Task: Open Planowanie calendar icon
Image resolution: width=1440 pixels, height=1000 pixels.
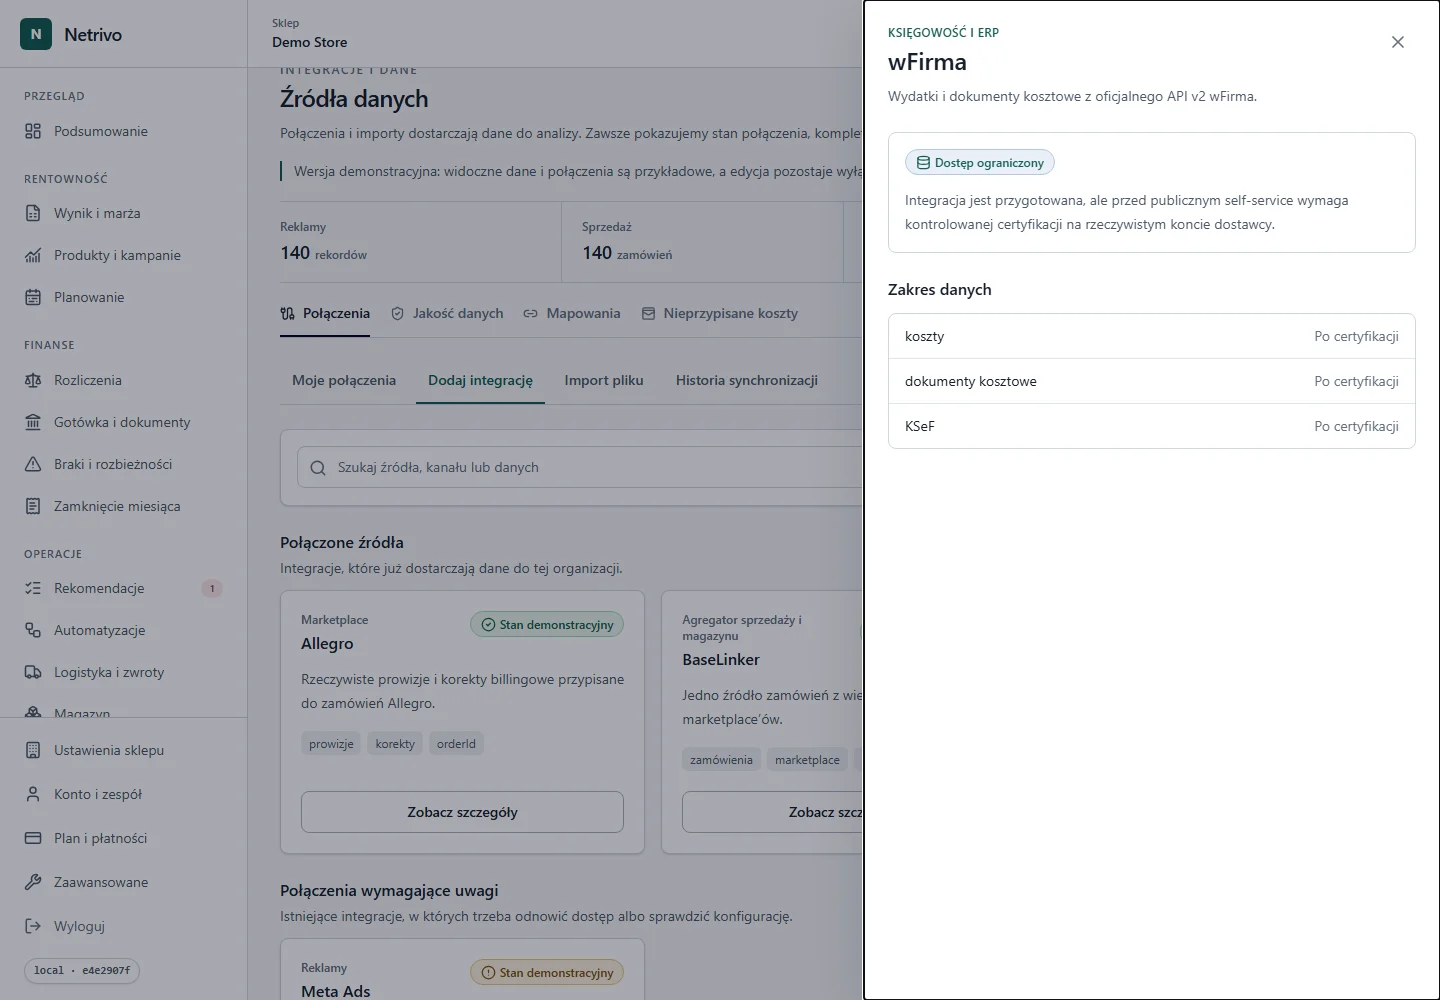Action: (33, 297)
